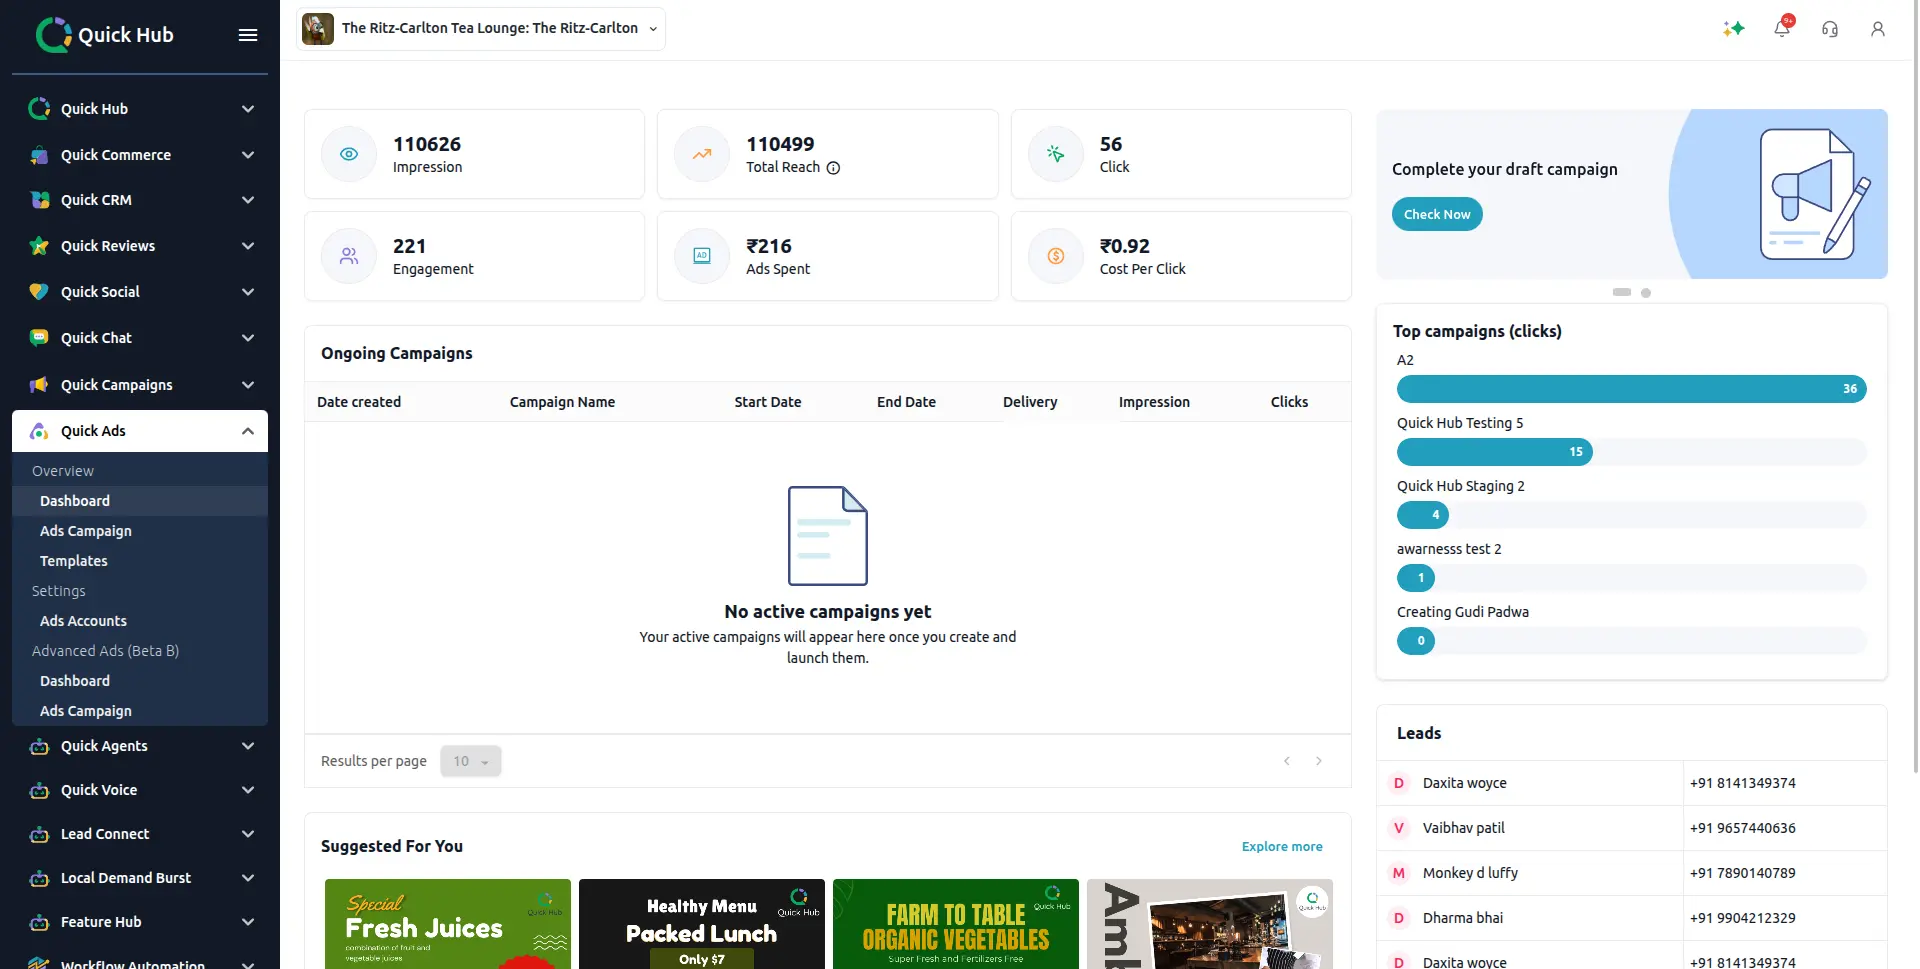Click the Cost Per Click coin icon
Viewport: 1920px width, 969px height.
[1056, 256]
